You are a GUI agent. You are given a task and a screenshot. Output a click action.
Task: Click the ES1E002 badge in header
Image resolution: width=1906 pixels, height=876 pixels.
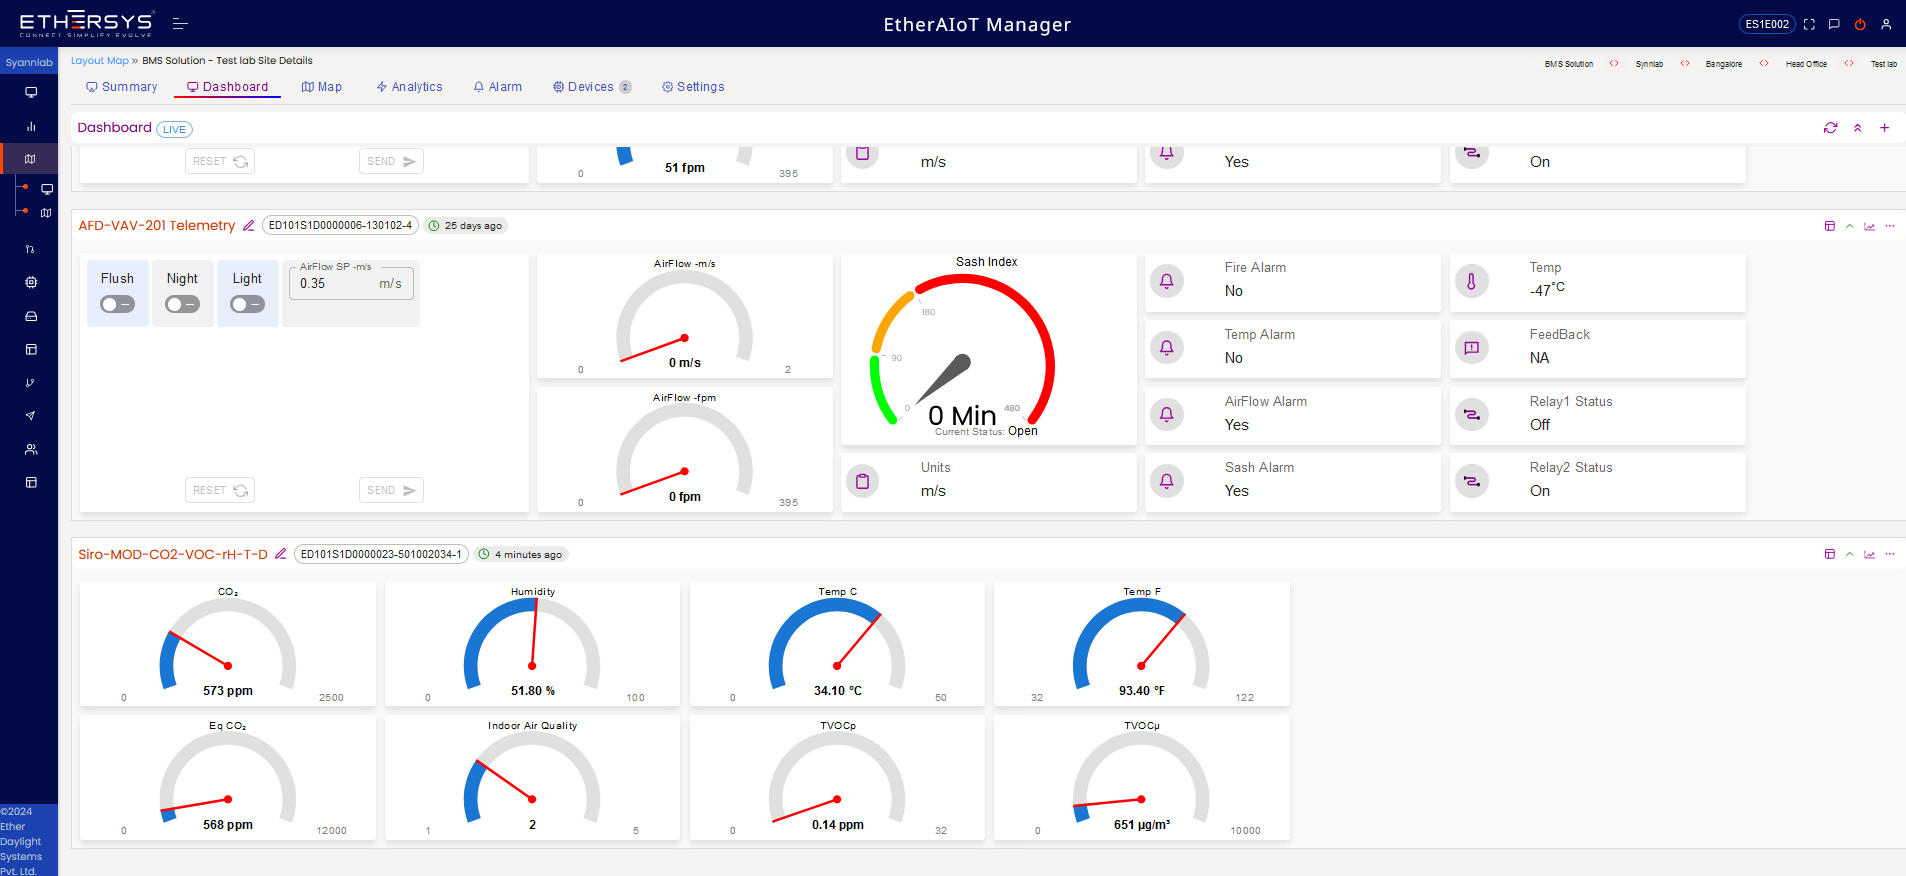1767,24
